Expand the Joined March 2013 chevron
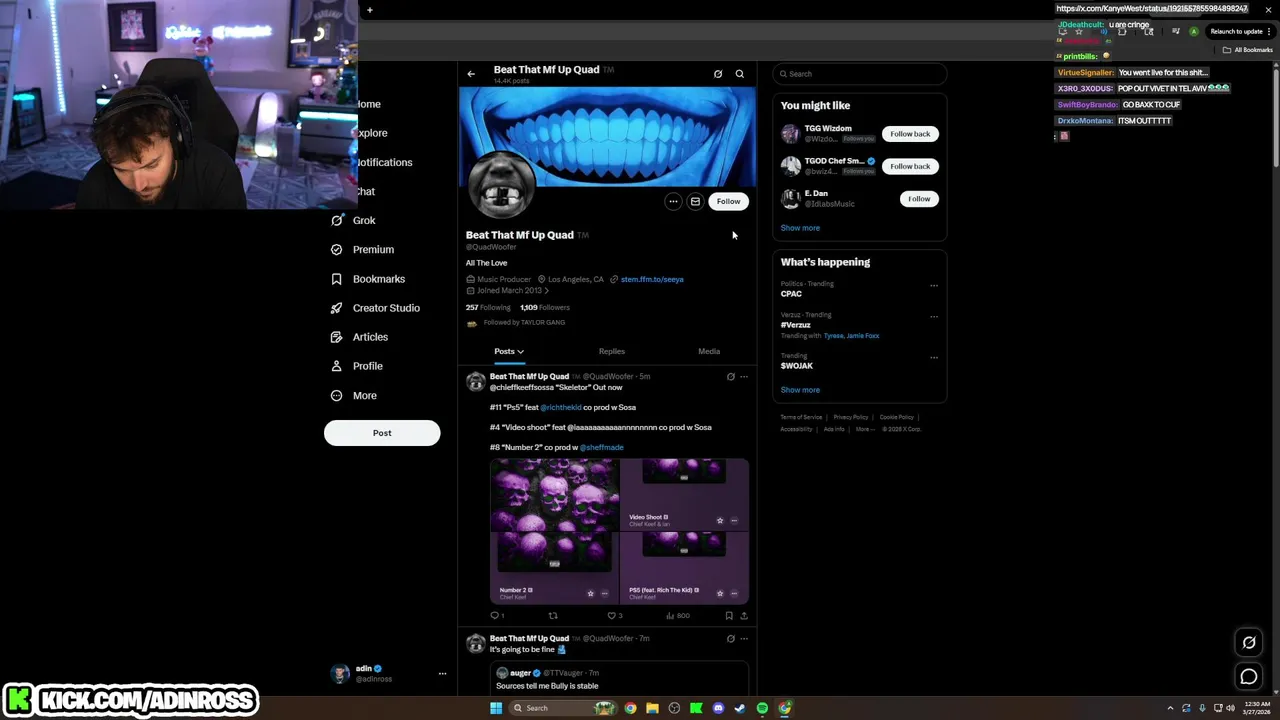Screen dimensions: 1280x720 tap(546, 290)
